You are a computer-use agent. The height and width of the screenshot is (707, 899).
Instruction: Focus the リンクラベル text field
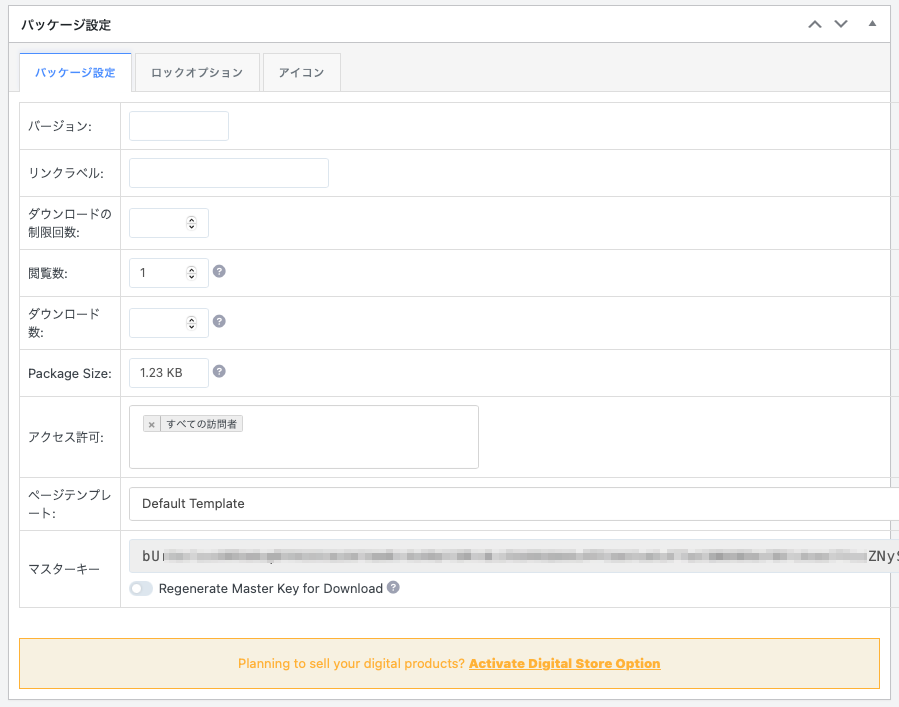229,173
